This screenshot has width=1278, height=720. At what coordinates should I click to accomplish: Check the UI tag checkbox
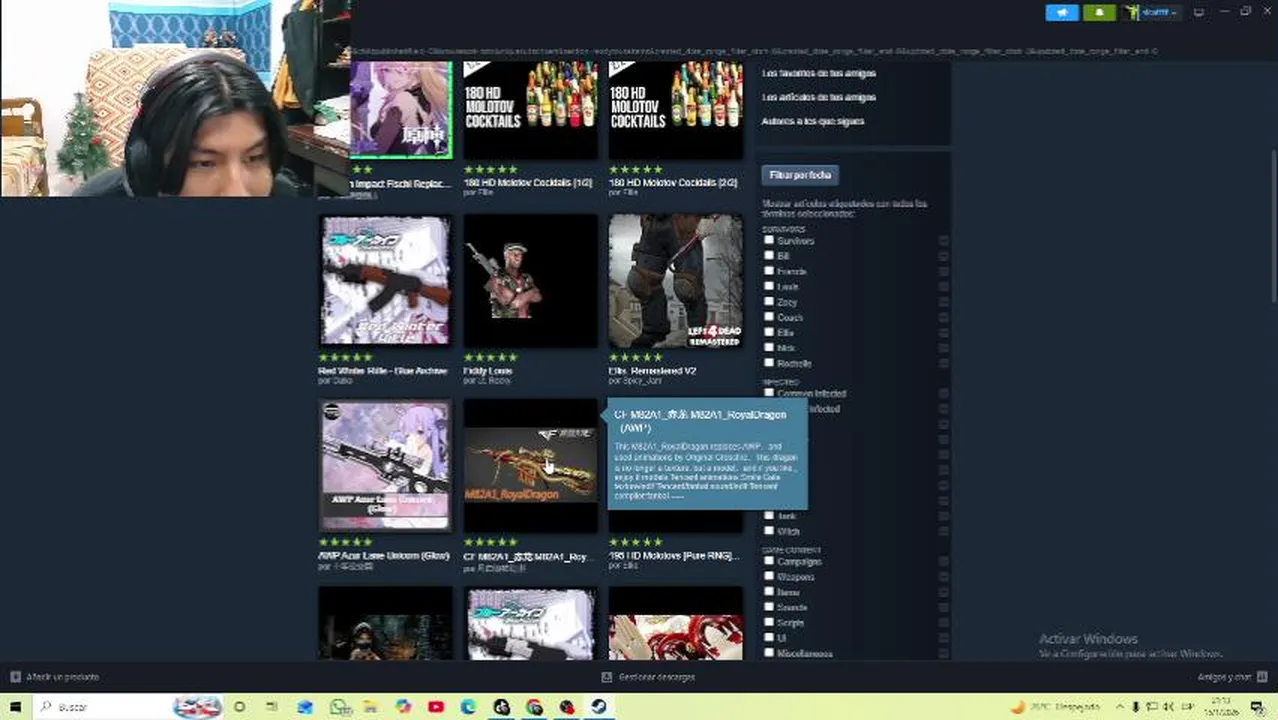pyautogui.click(x=769, y=637)
